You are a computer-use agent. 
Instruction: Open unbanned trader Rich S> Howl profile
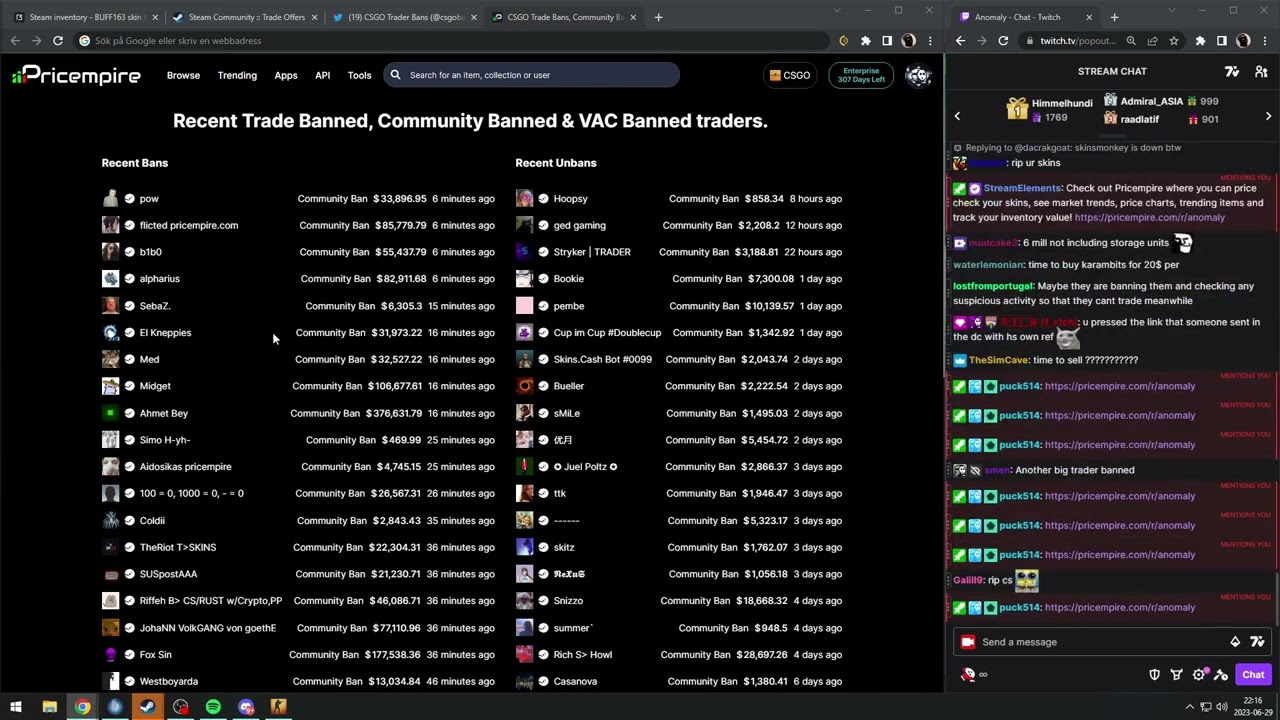583,655
